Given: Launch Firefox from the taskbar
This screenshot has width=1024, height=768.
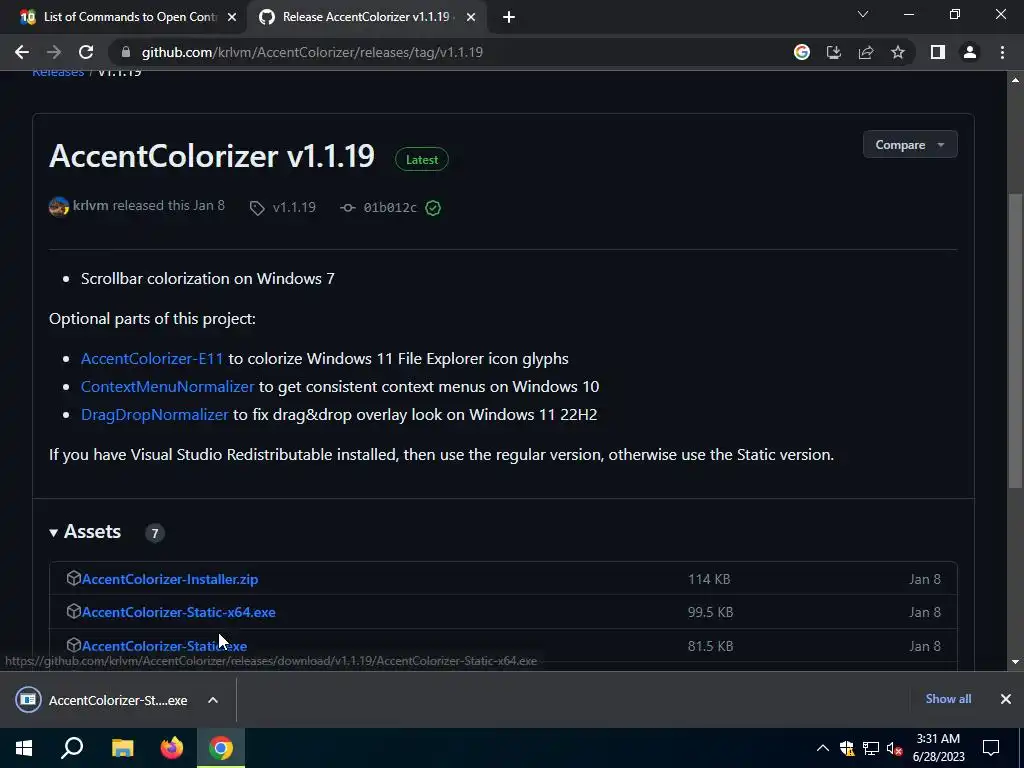Looking at the screenshot, I should 172,748.
